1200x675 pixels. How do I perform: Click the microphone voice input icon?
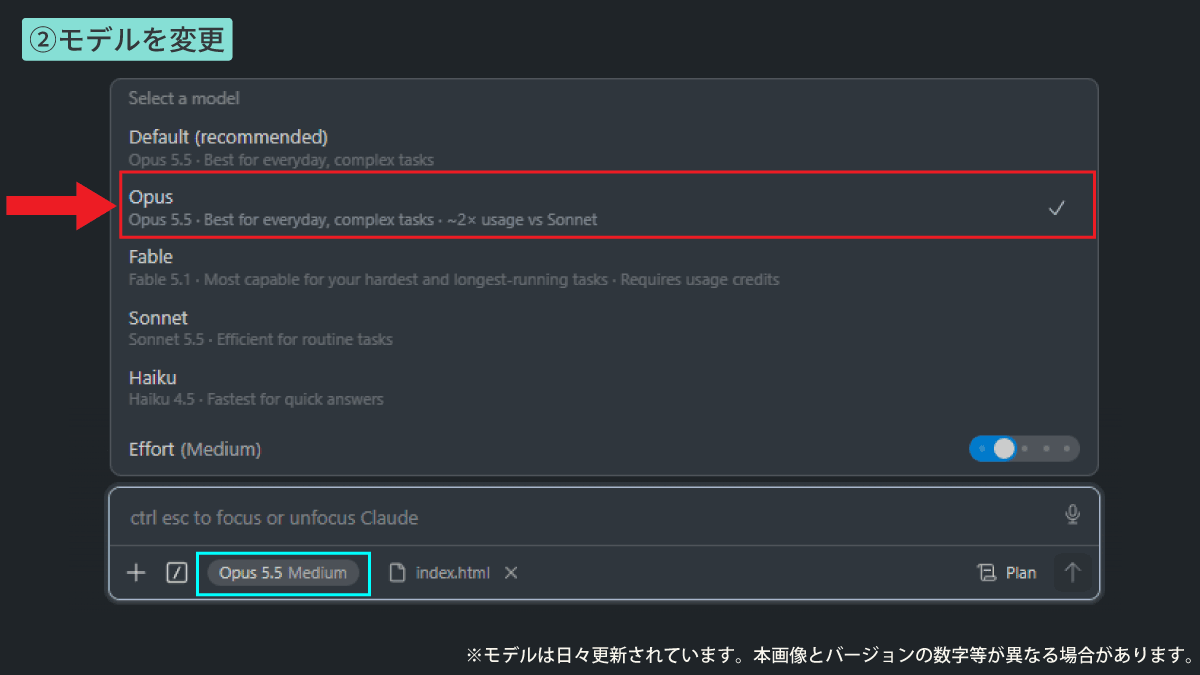1072,515
